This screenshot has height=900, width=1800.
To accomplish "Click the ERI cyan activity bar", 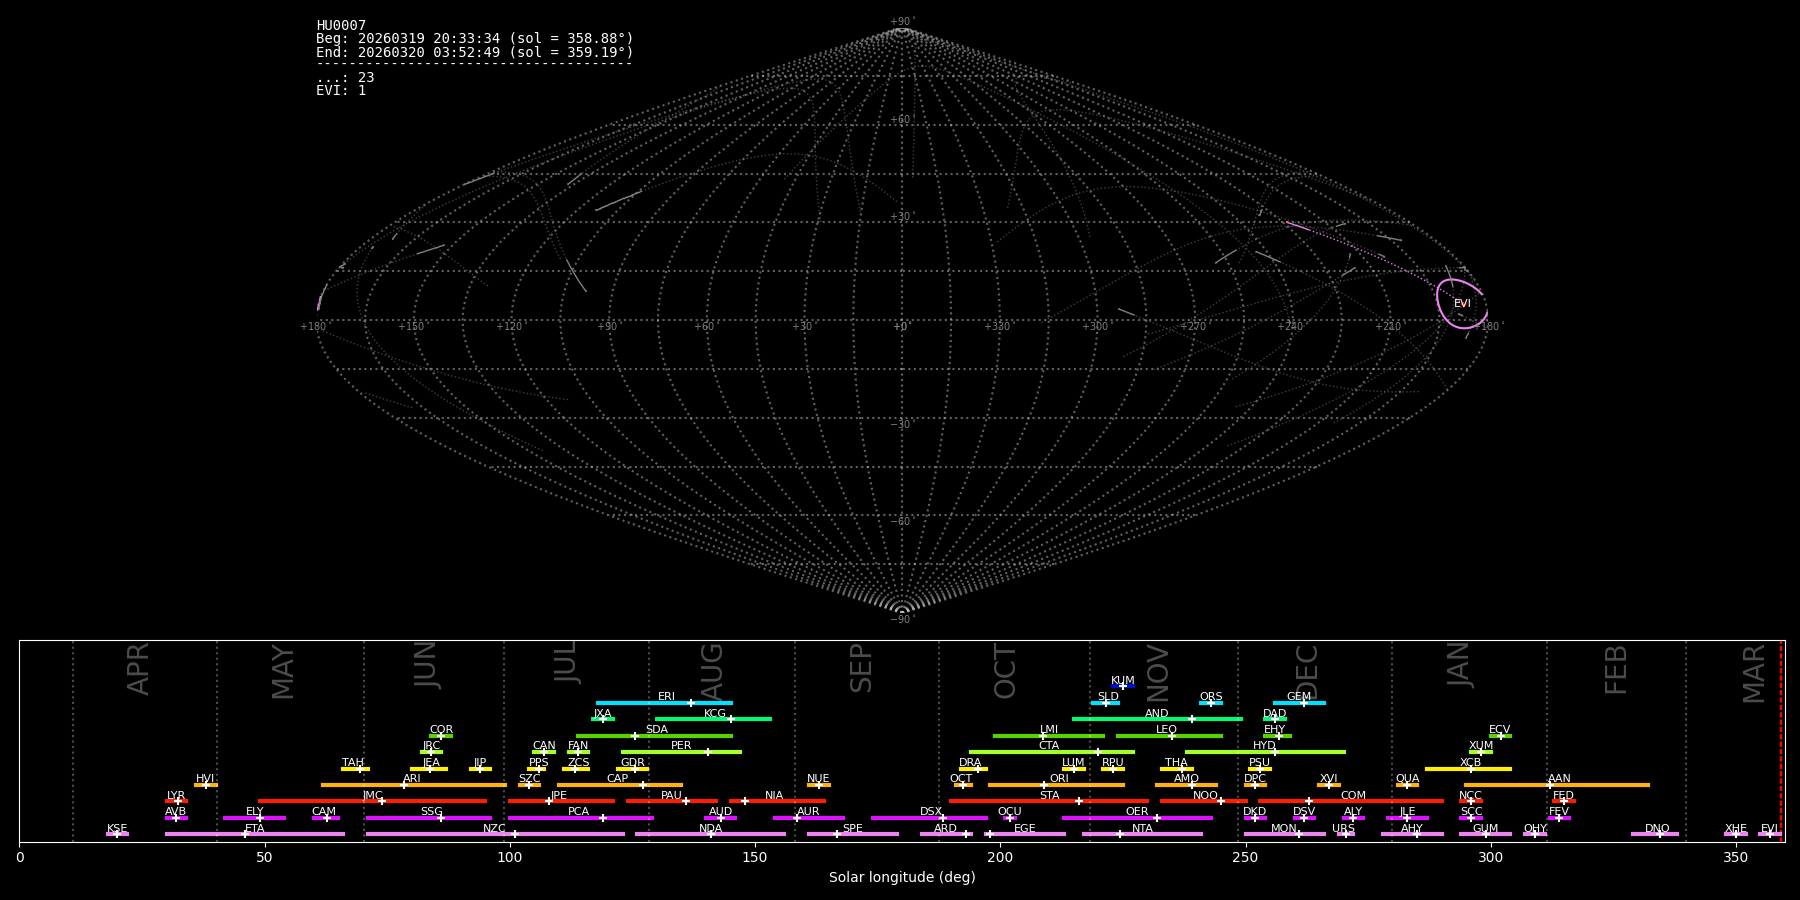I will click(x=664, y=703).
